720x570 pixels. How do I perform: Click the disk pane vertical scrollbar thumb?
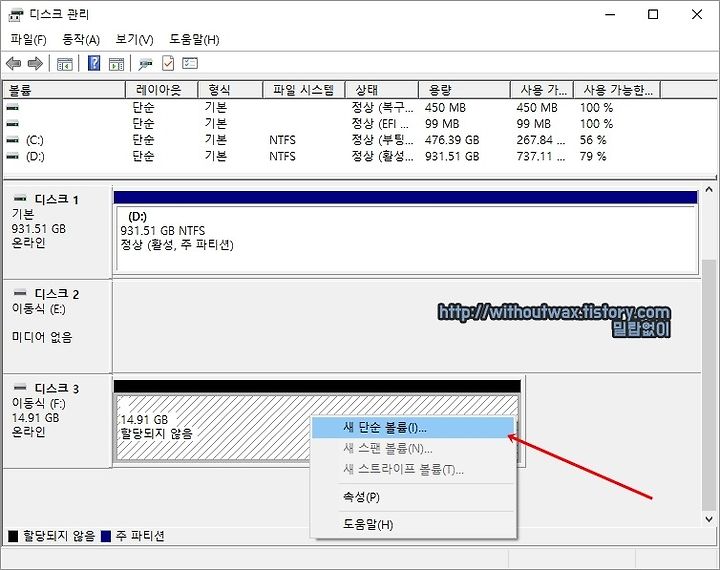pos(708,384)
